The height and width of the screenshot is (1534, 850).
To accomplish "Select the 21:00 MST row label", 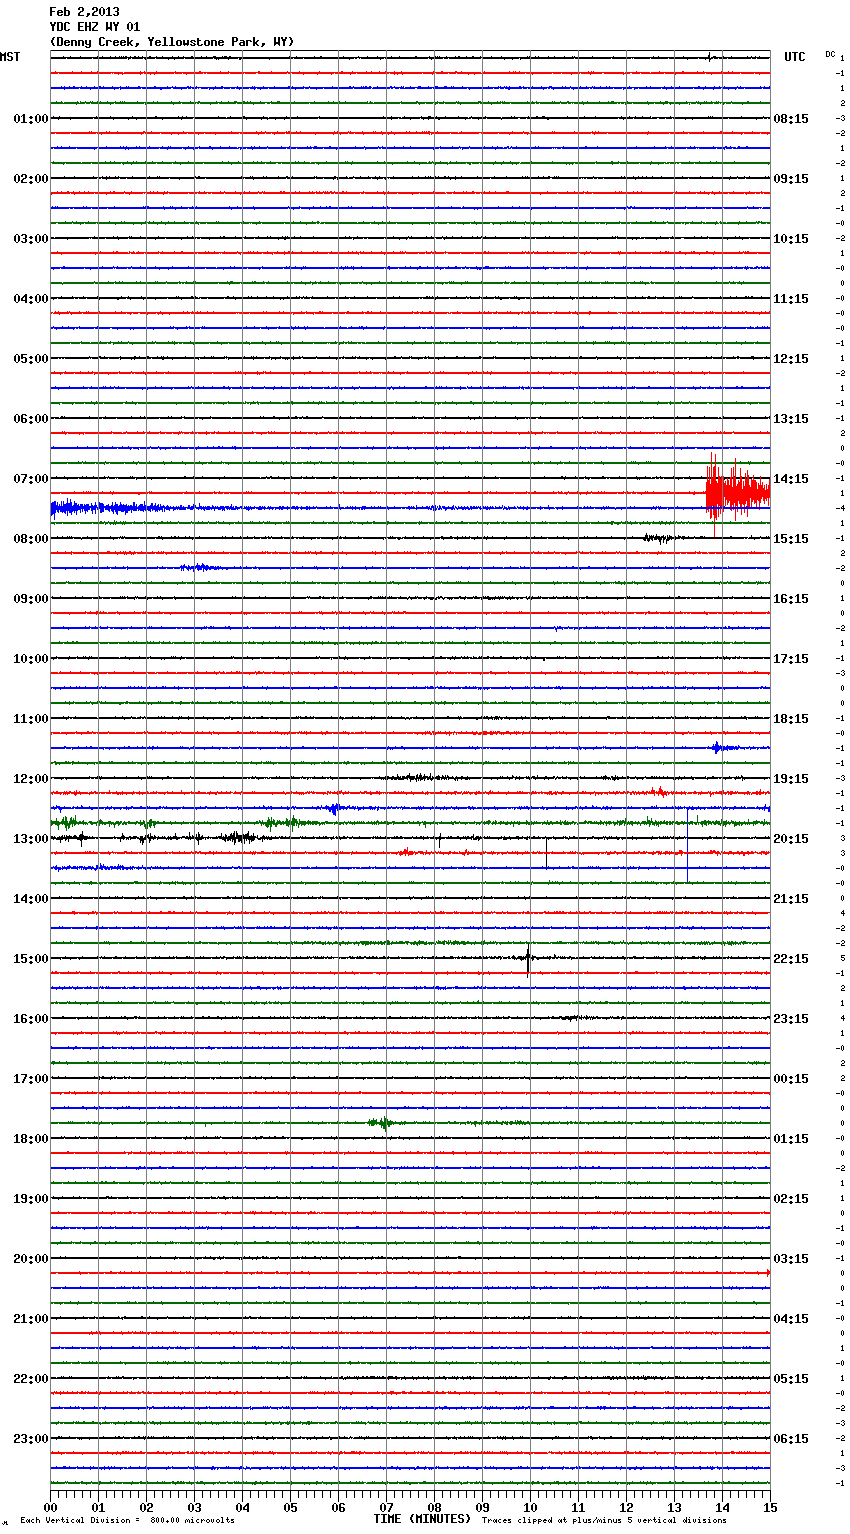I will [31, 1319].
